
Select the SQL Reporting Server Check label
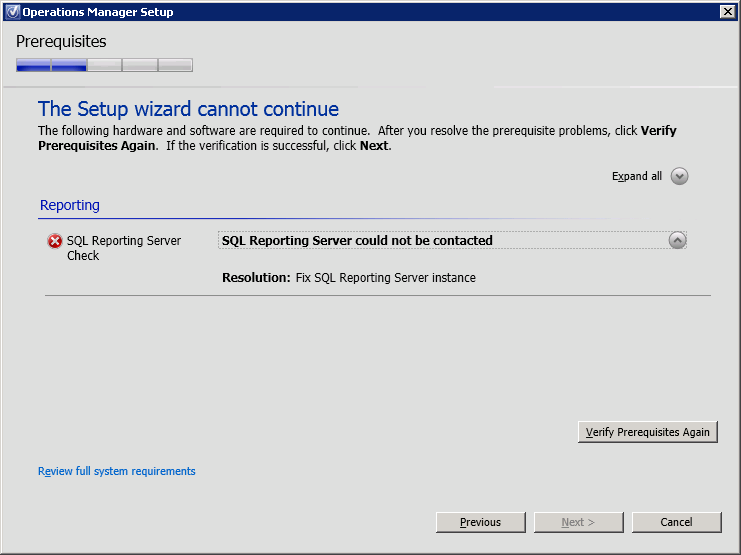(x=123, y=248)
